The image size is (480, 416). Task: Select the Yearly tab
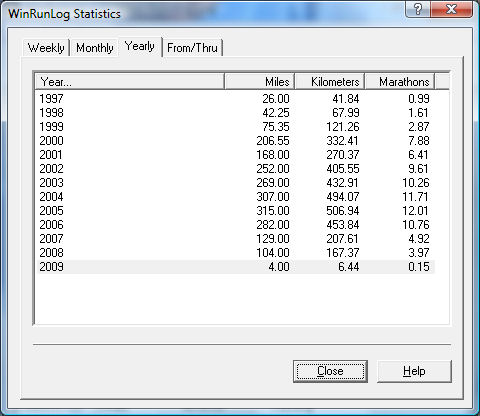click(140, 46)
